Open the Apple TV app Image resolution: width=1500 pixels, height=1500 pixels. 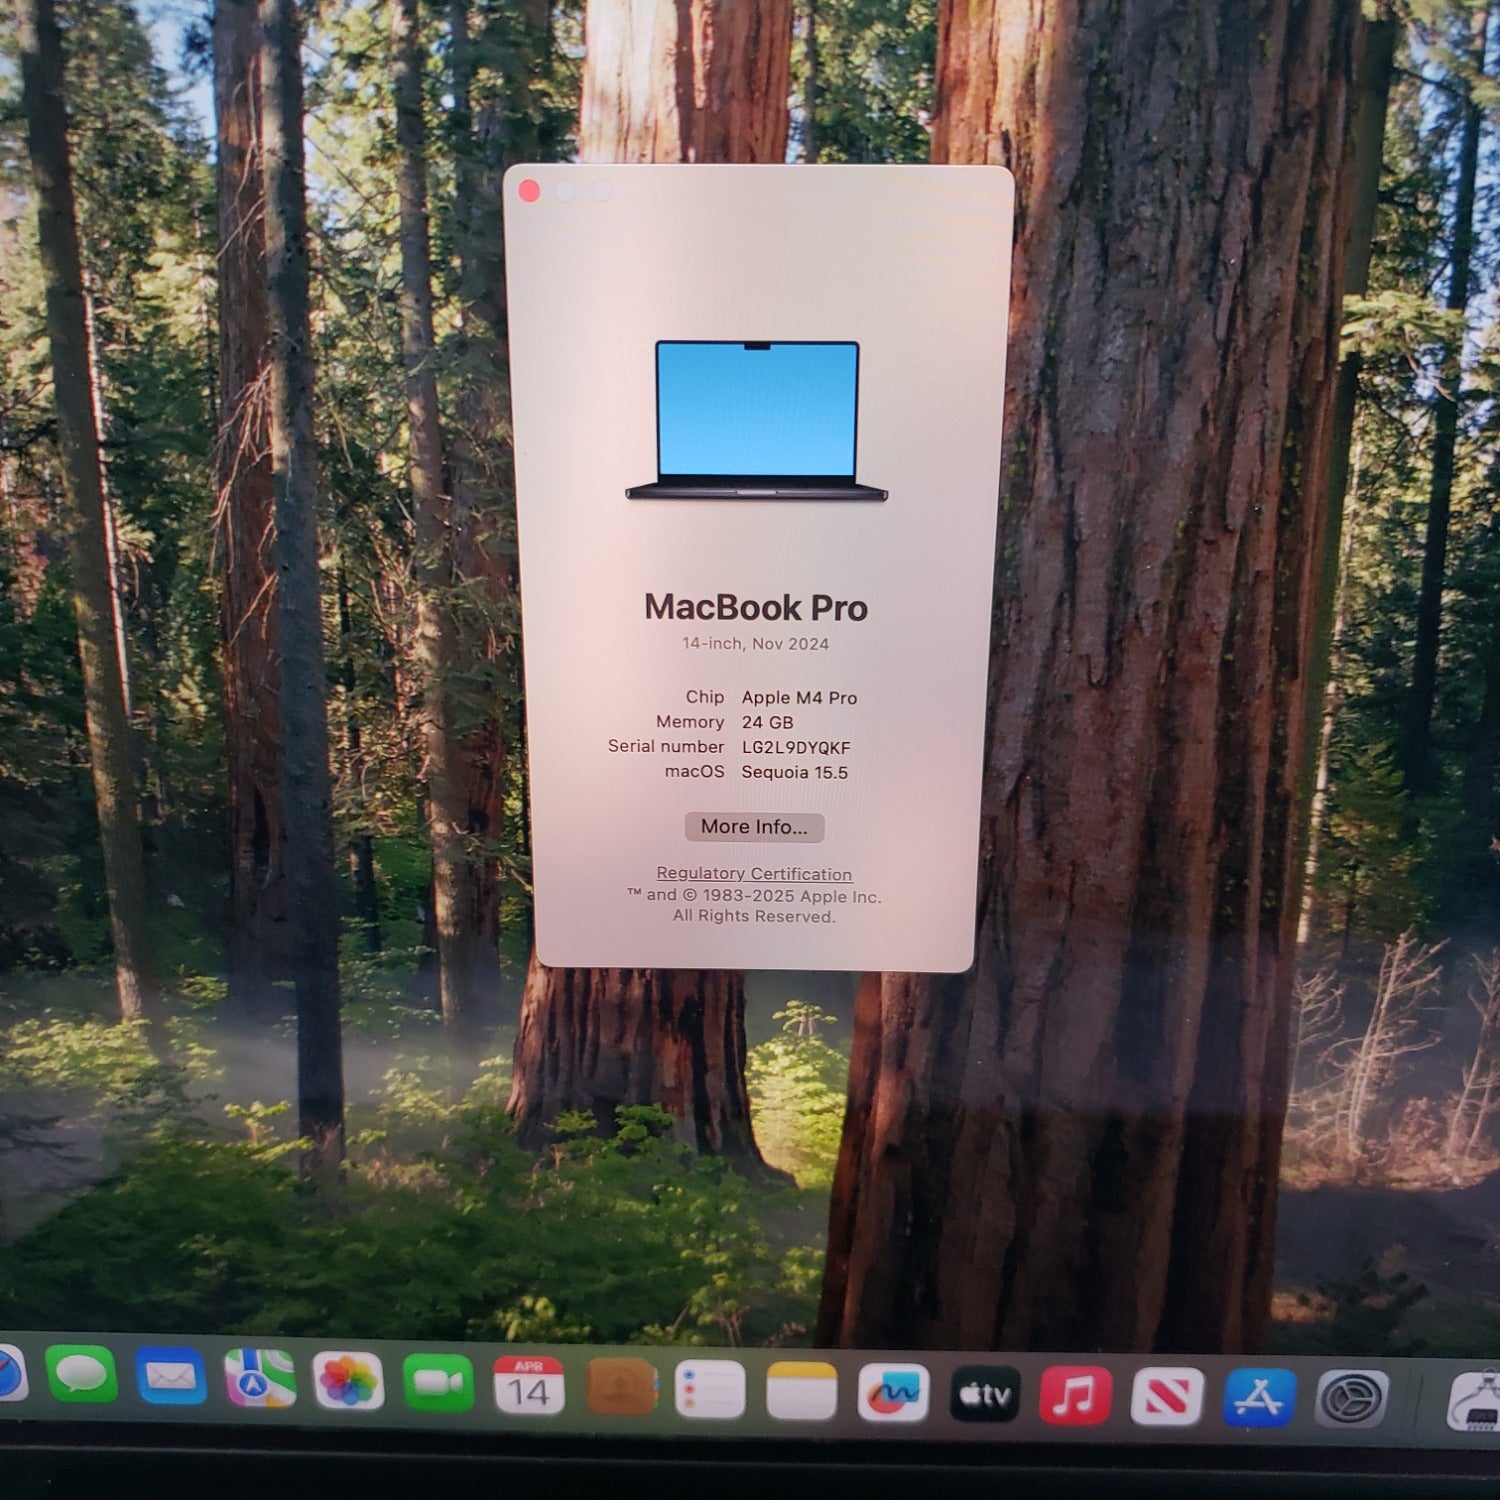985,1394
